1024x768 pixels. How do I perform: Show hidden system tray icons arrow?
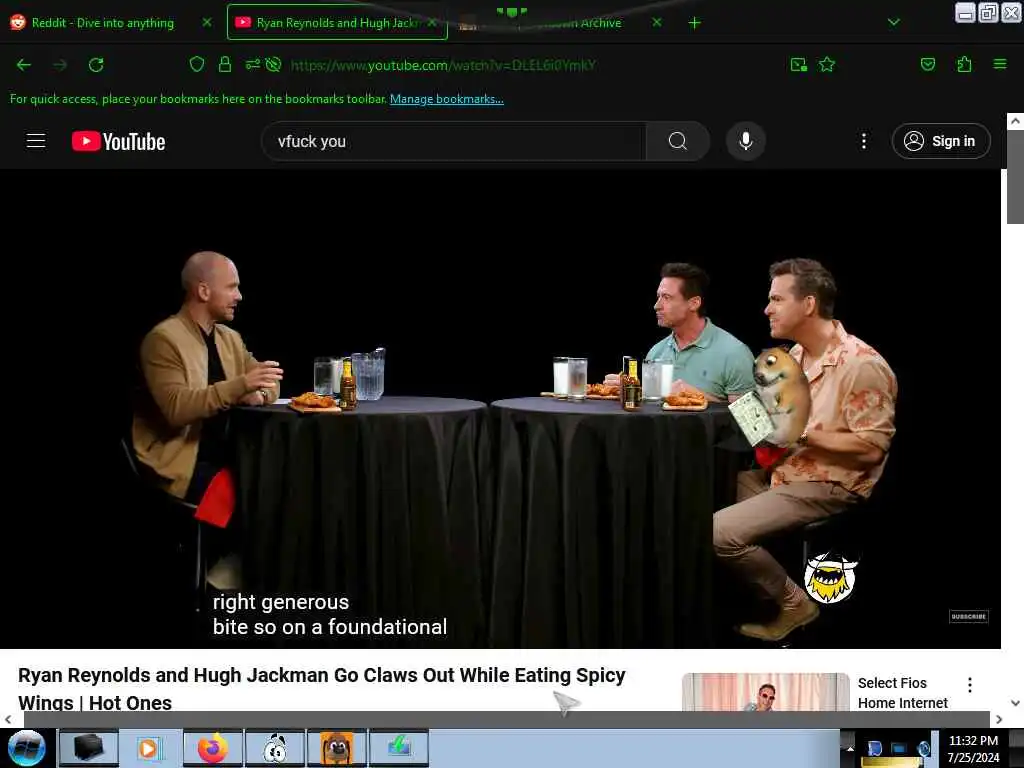point(850,748)
